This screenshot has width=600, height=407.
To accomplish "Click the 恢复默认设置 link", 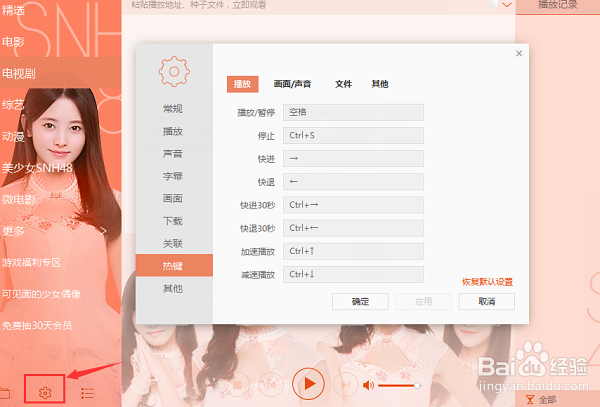I will (x=487, y=282).
